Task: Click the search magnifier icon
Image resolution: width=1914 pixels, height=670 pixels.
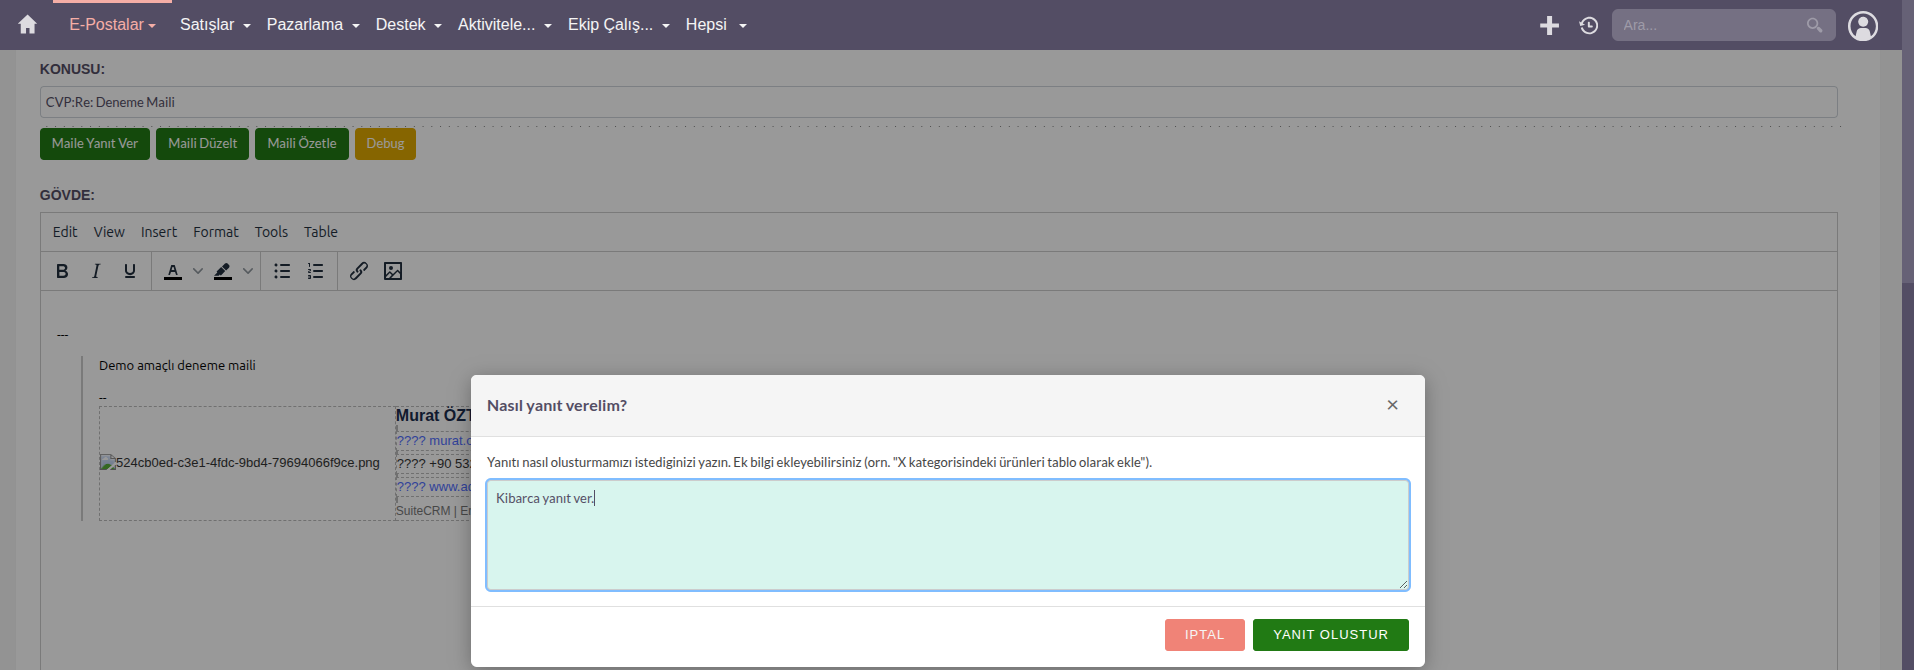Action: 1814,25
